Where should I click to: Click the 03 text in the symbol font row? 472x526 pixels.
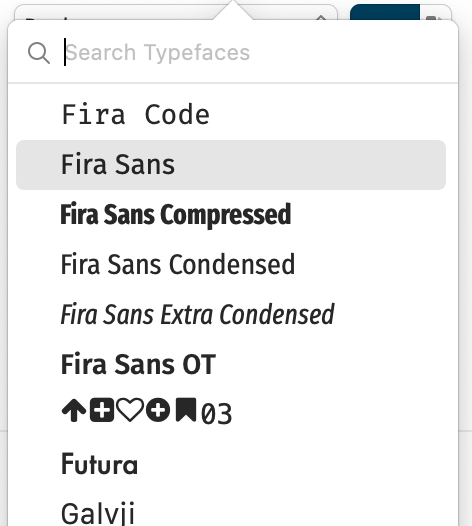pyautogui.click(x=216, y=414)
